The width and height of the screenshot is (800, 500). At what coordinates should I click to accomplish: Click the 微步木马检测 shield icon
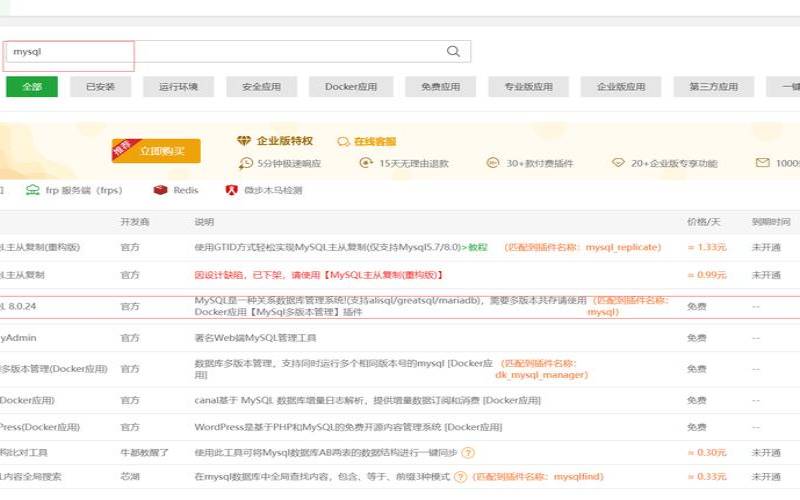coord(232,190)
